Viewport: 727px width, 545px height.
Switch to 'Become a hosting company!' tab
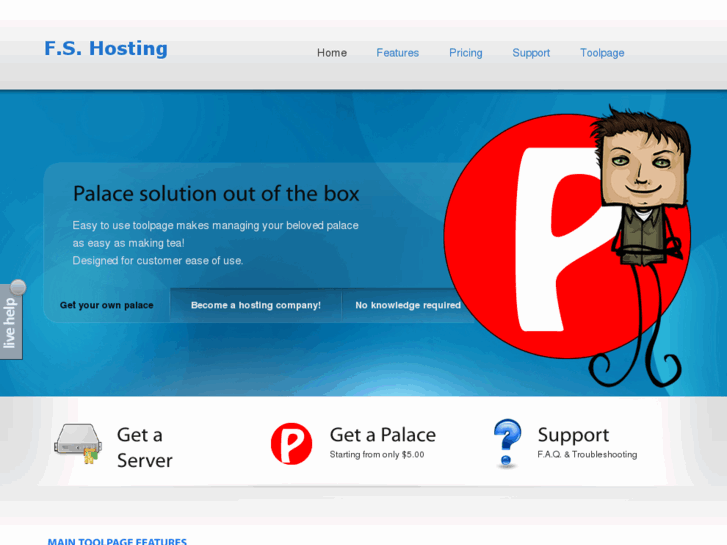(255, 305)
